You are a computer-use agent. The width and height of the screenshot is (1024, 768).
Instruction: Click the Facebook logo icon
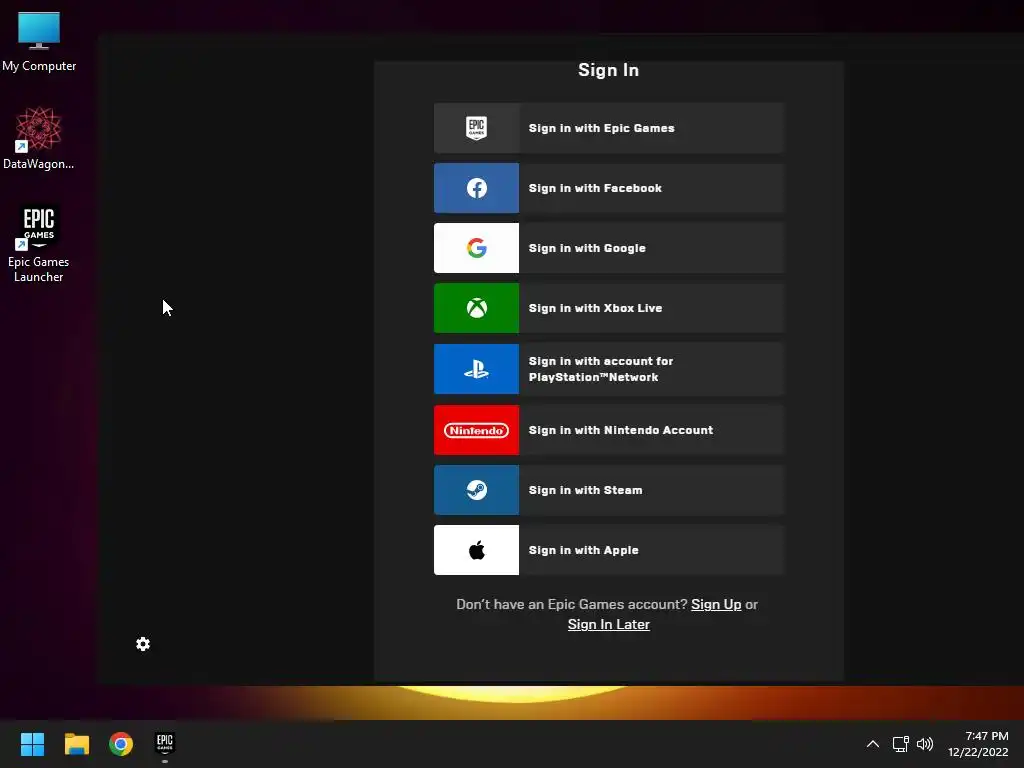[476, 188]
